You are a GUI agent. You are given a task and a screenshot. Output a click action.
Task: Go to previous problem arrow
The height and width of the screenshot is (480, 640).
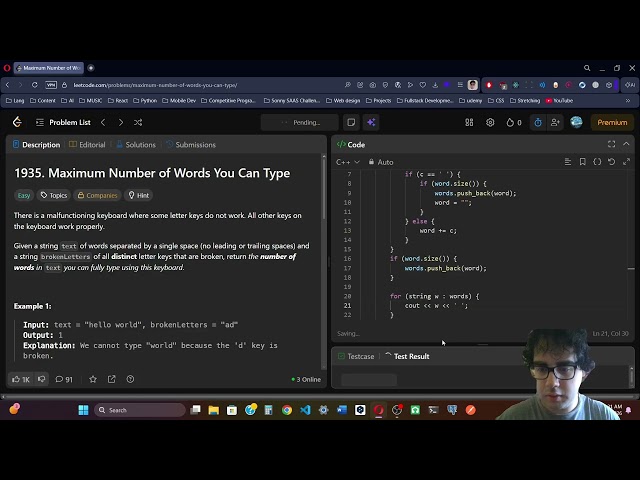[x=103, y=122]
